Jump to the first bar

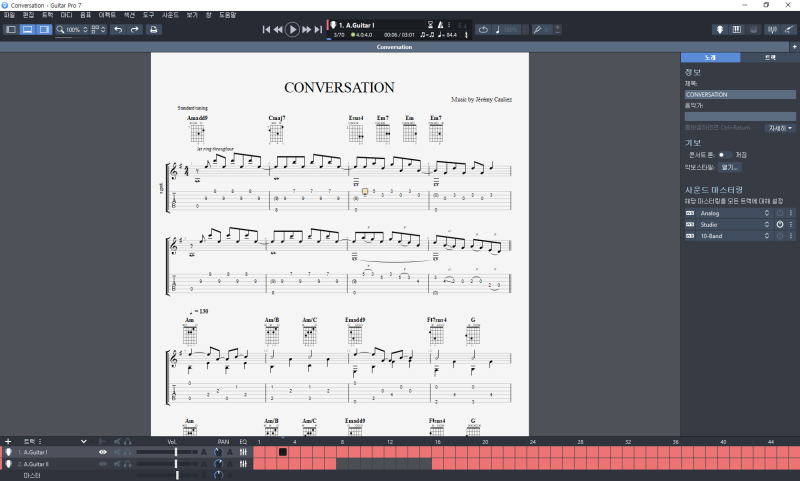[266, 30]
